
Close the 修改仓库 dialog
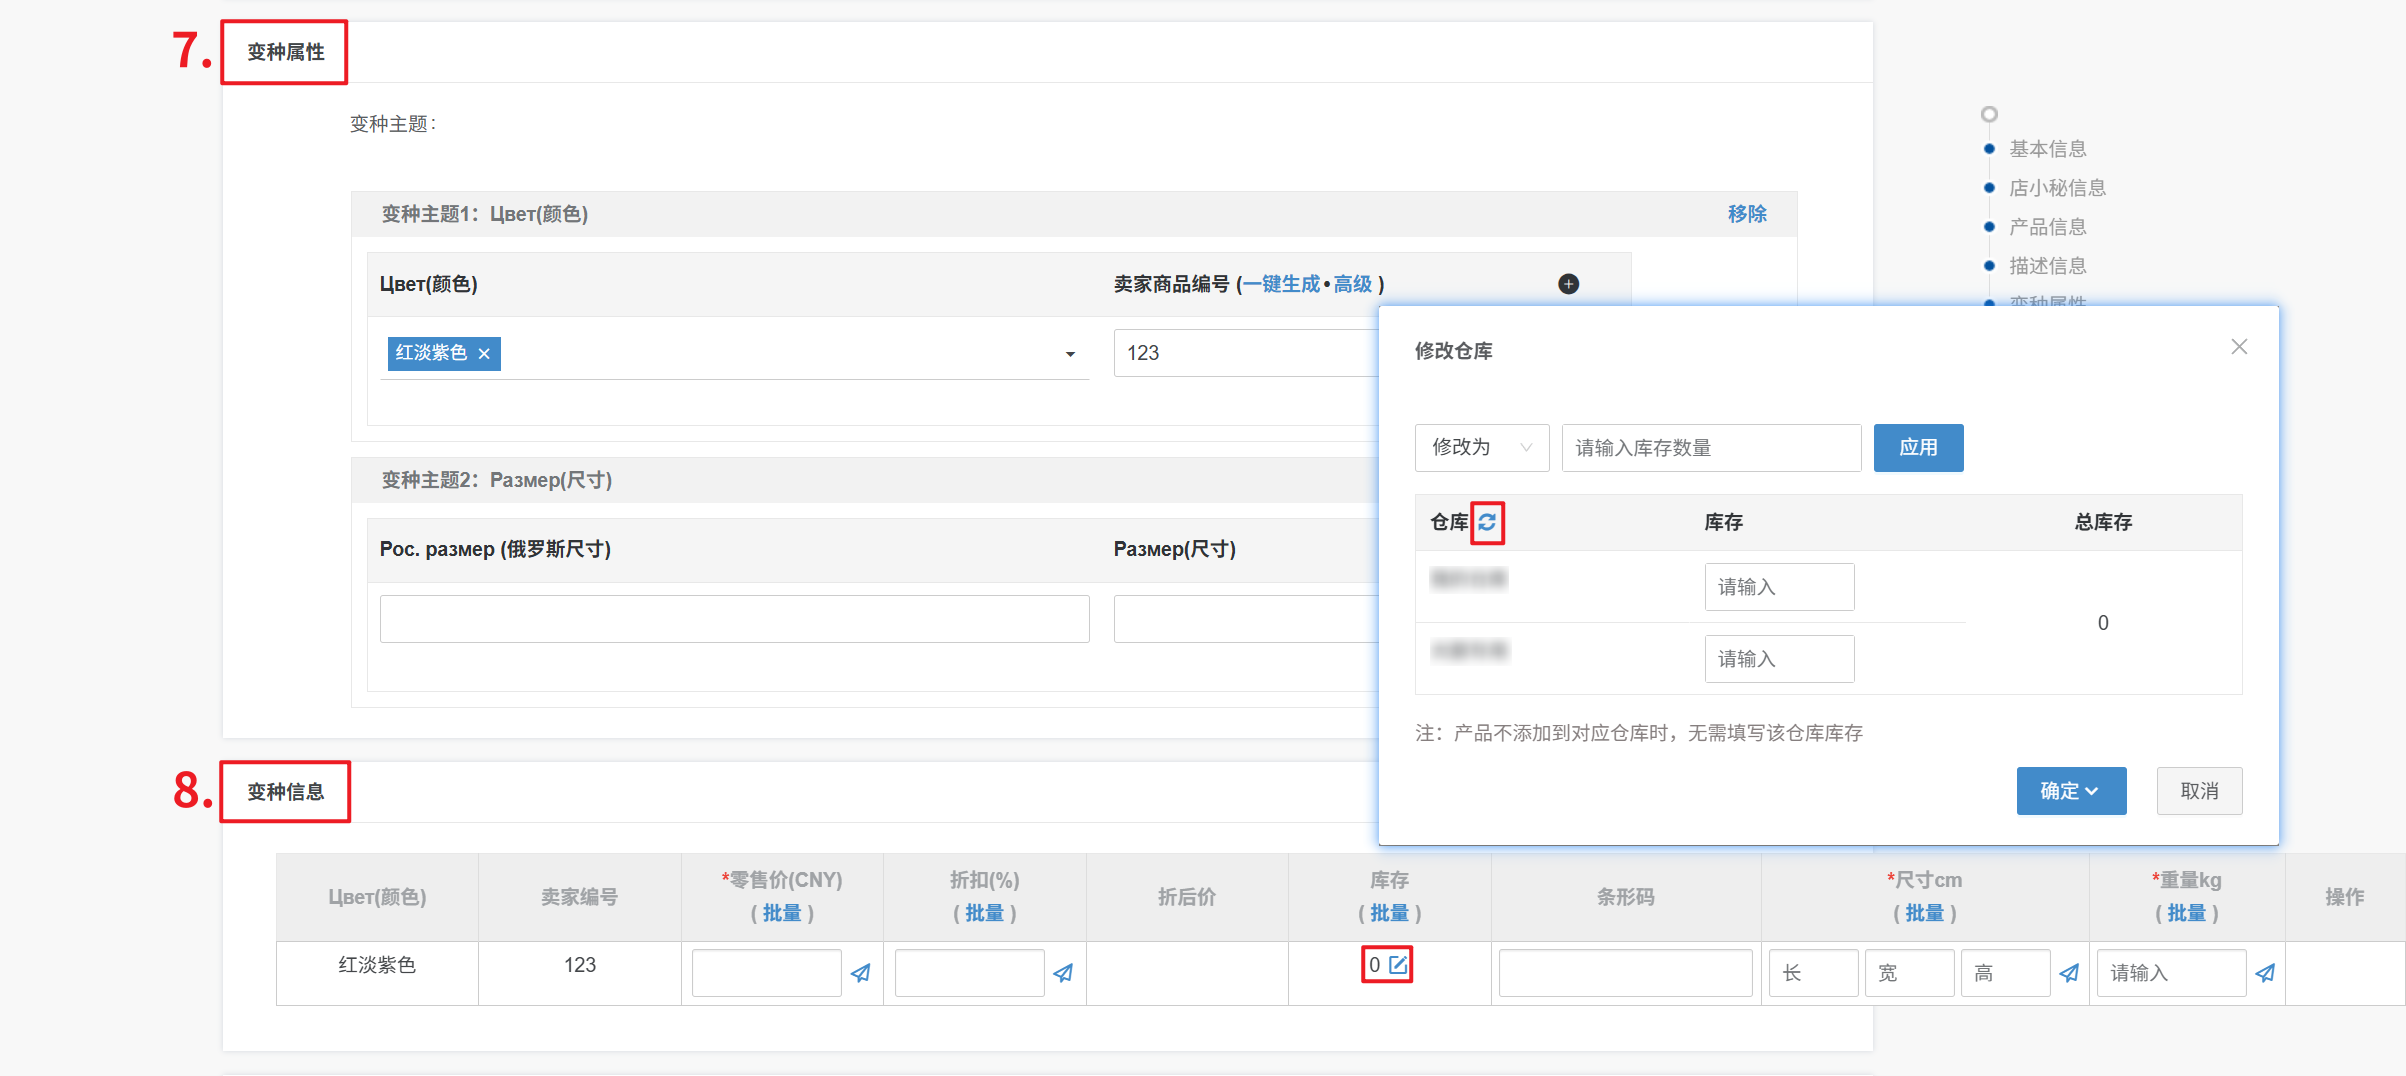(2239, 347)
